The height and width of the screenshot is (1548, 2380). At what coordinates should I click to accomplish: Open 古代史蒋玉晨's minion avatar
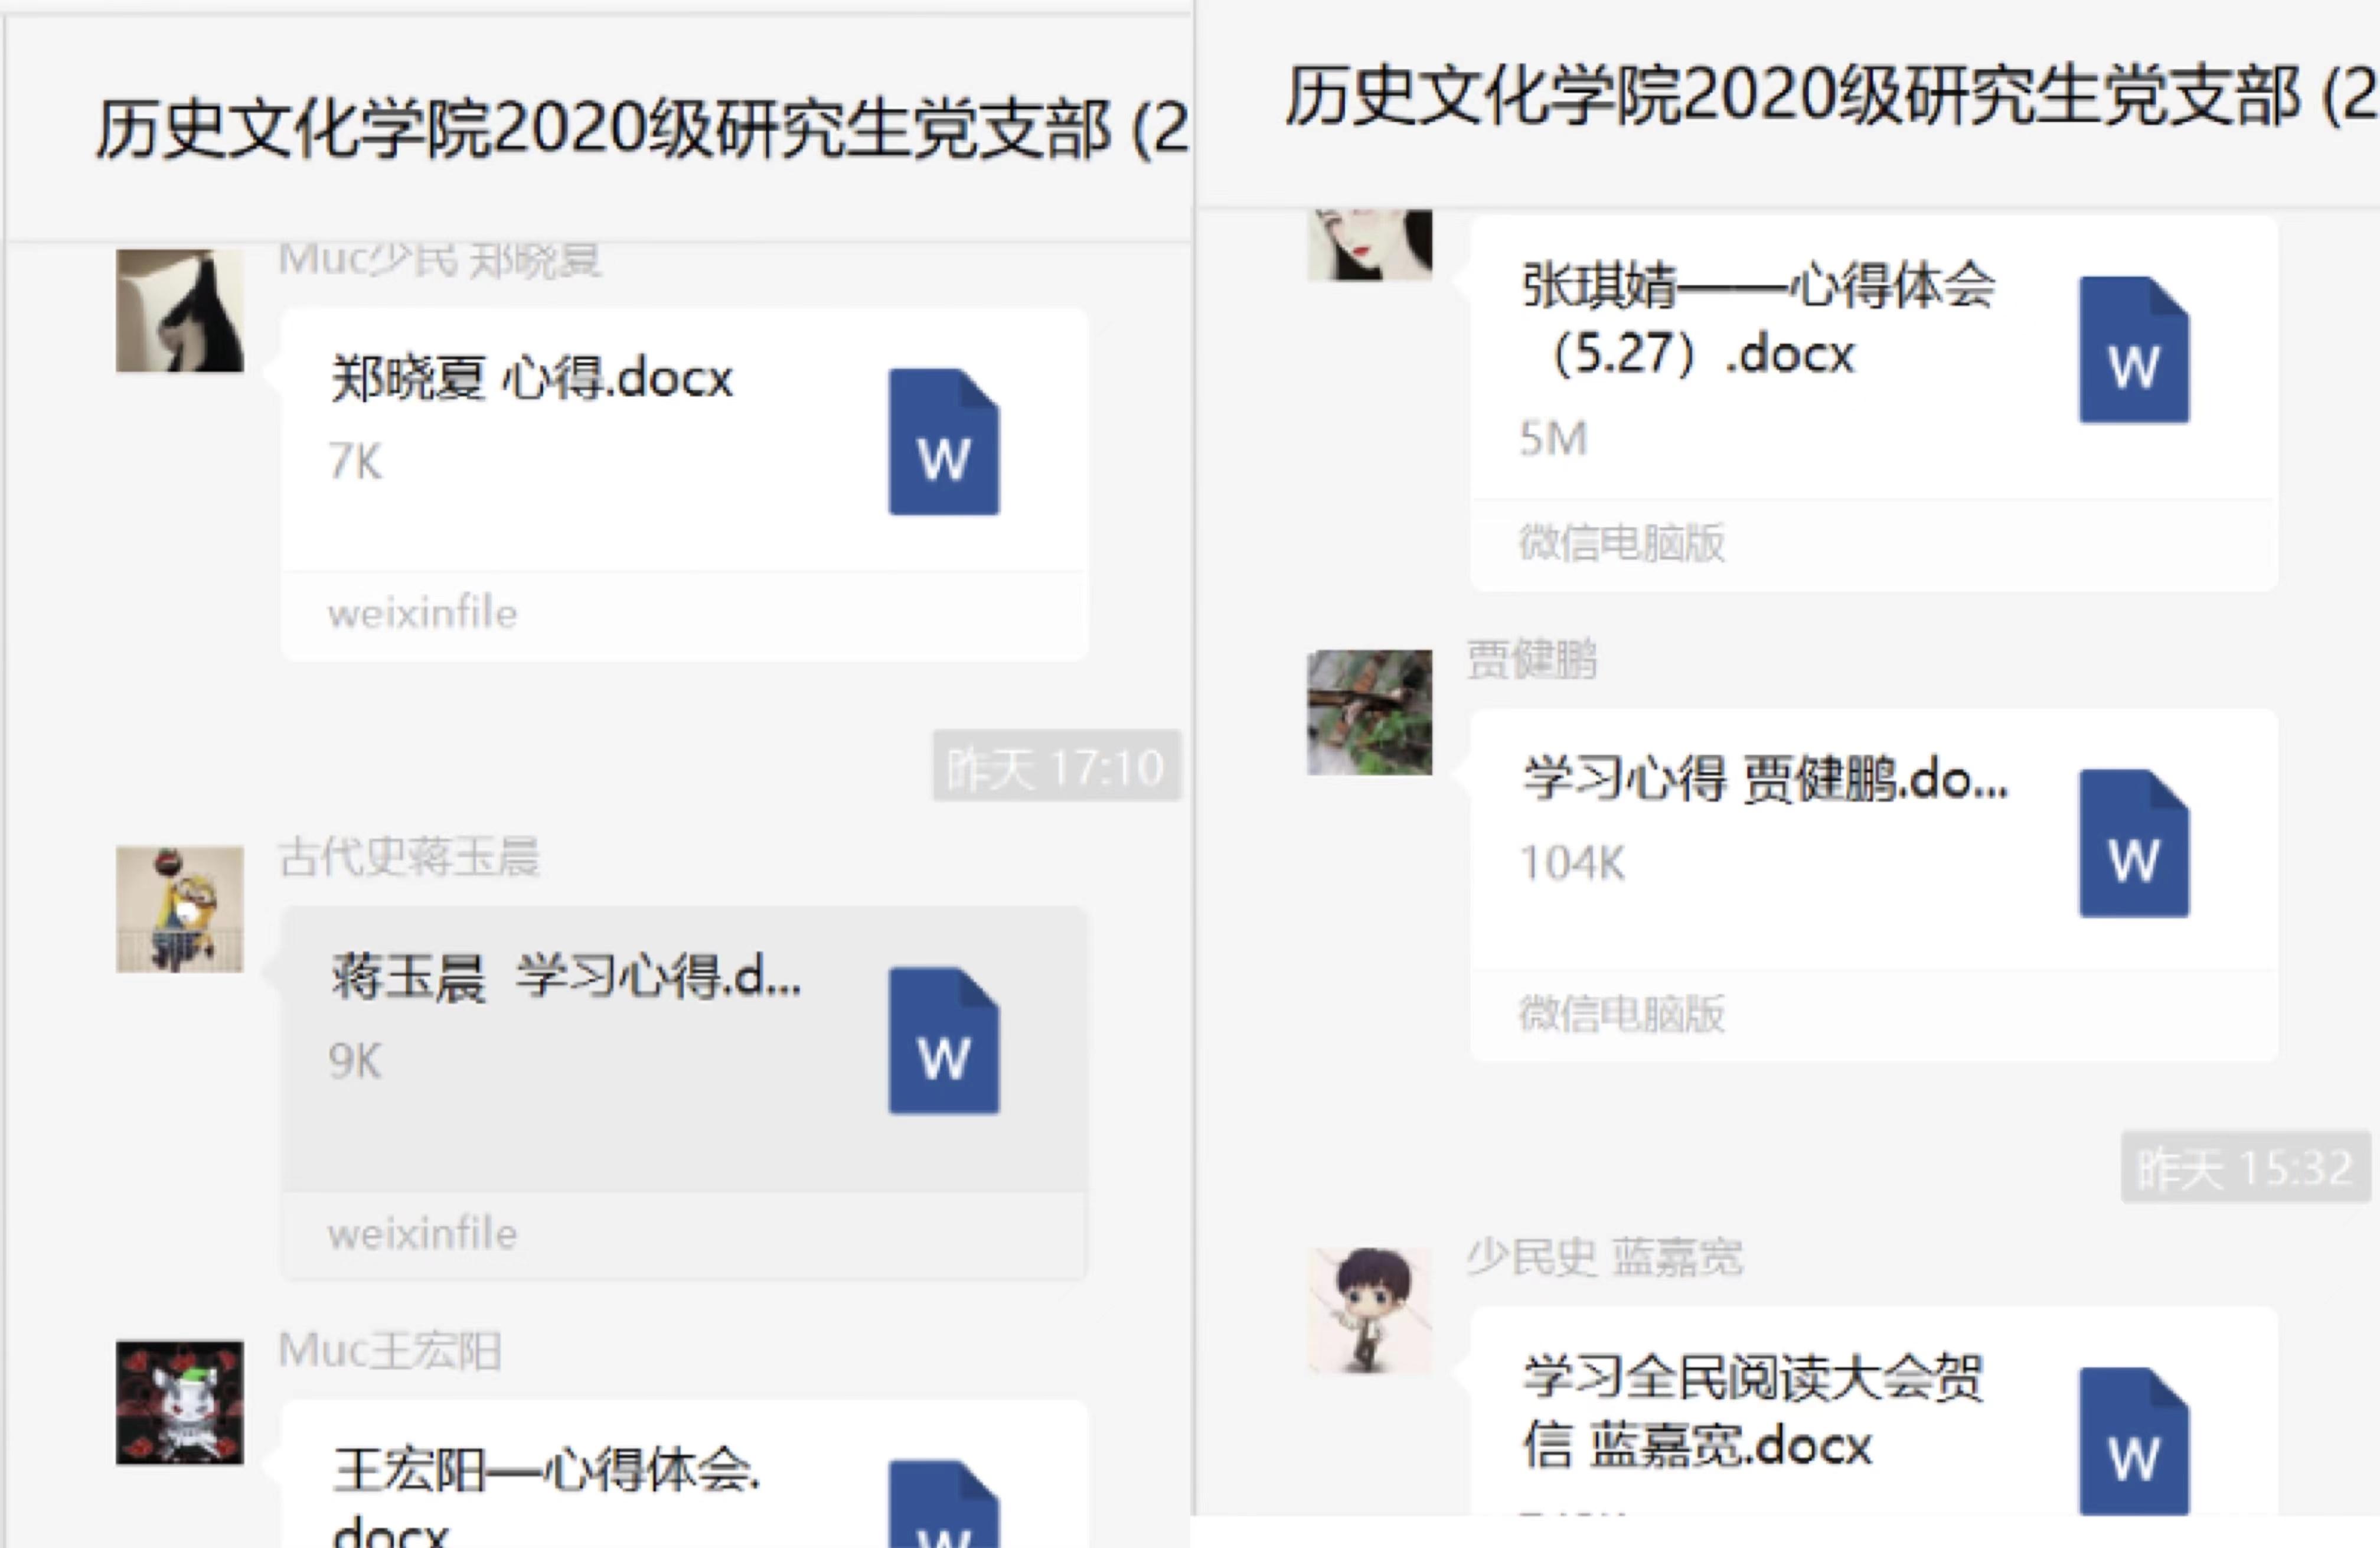click(180, 909)
